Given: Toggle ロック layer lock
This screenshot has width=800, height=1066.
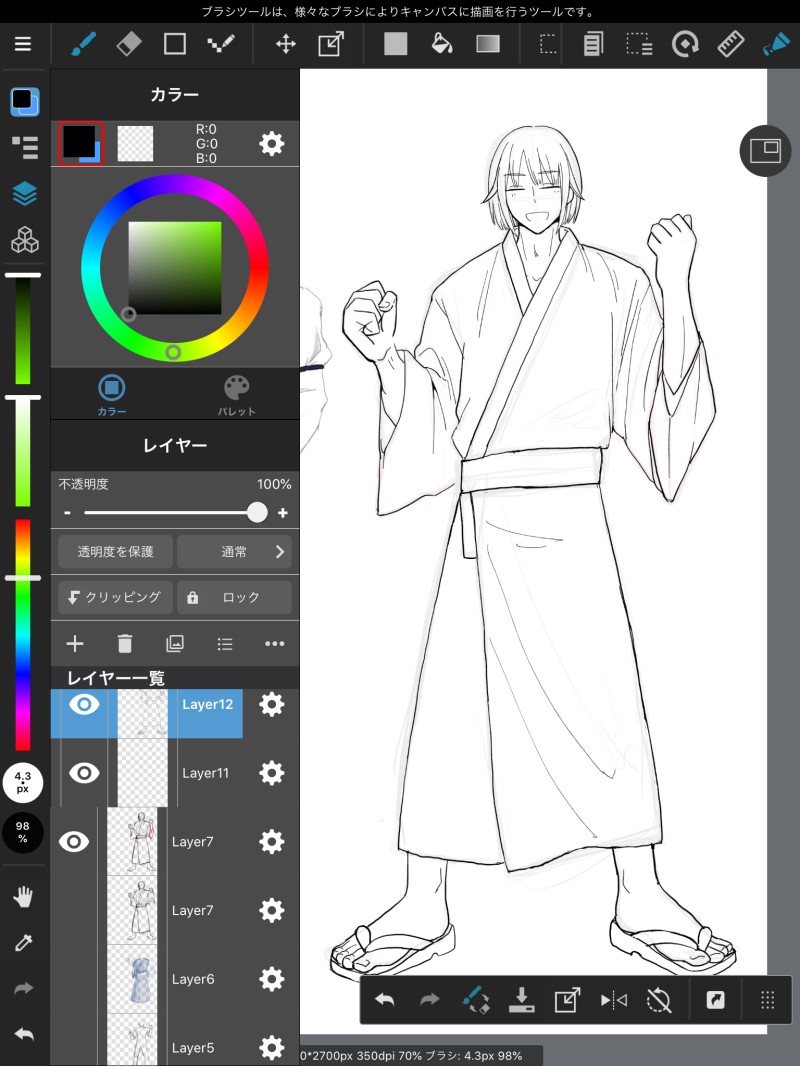Looking at the screenshot, I should [x=234, y=597].
